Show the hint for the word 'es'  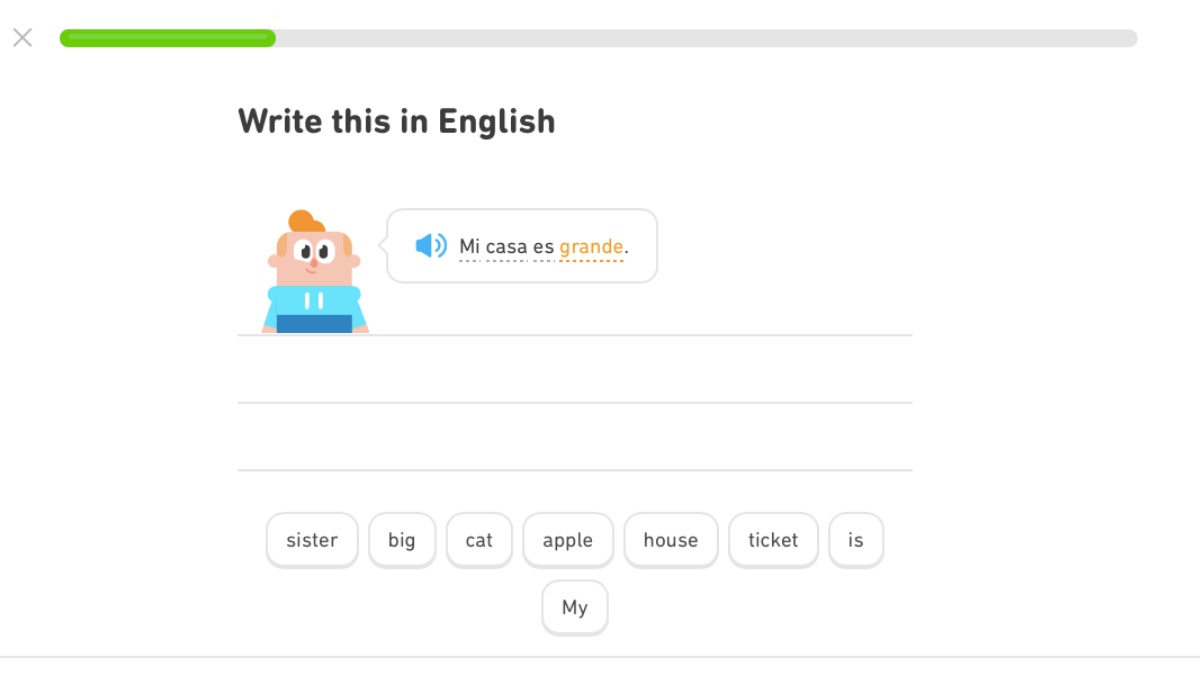point(543,246)
